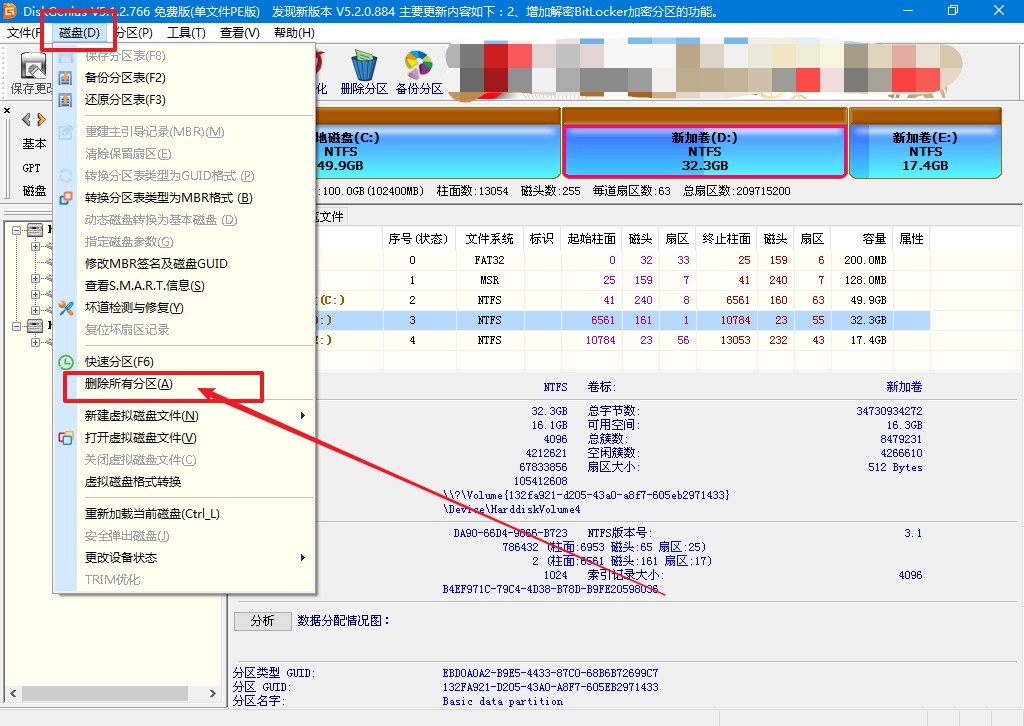The height and width of the screenshot is (726, 1024).
Task: Click the tree panel horizontal scrollbar thumb
Action: [107, 693]
